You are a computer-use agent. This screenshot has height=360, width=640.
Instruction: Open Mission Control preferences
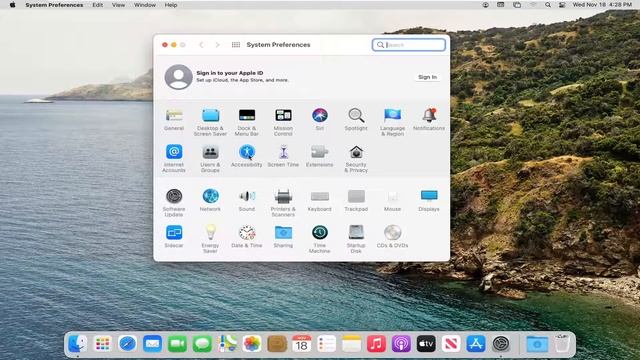[x=283, y=122]
